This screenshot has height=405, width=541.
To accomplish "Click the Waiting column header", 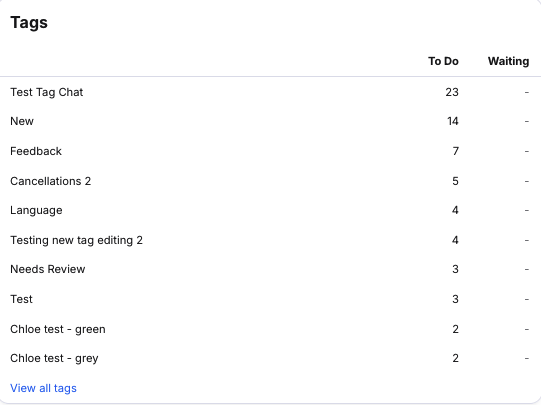I will (509, 61).
